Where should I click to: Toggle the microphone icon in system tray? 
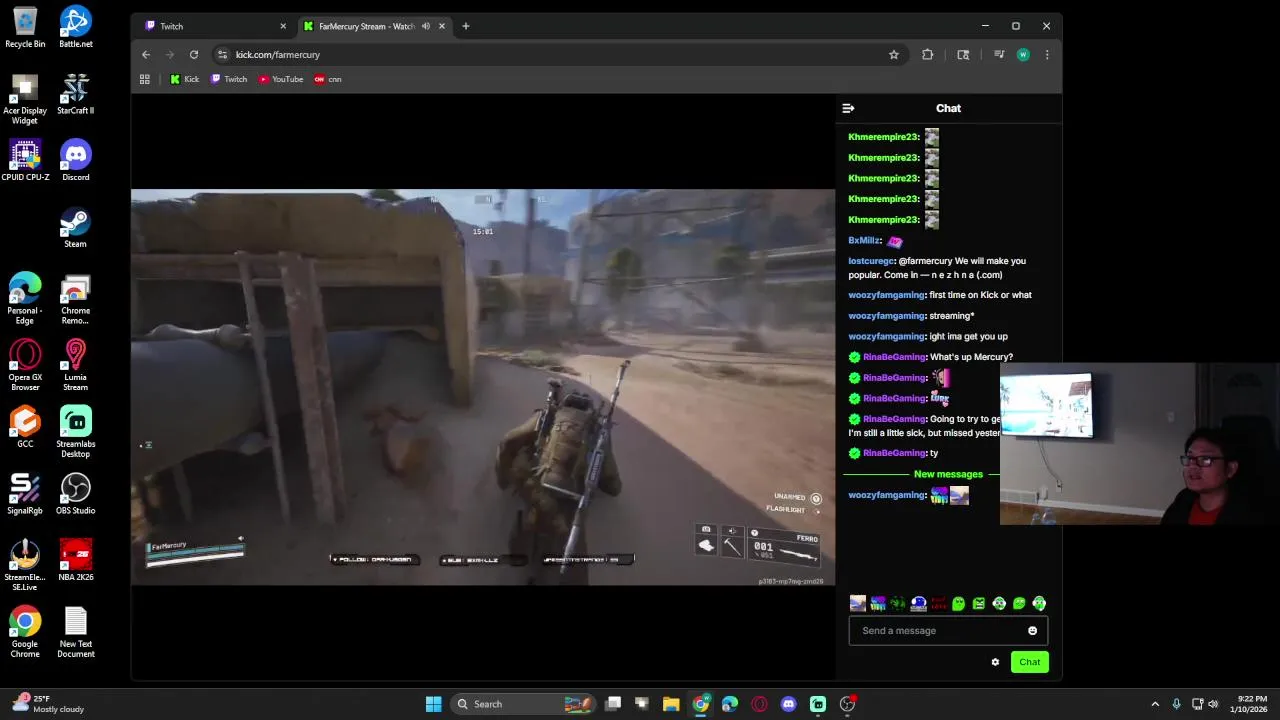[x=1176, y=704]
